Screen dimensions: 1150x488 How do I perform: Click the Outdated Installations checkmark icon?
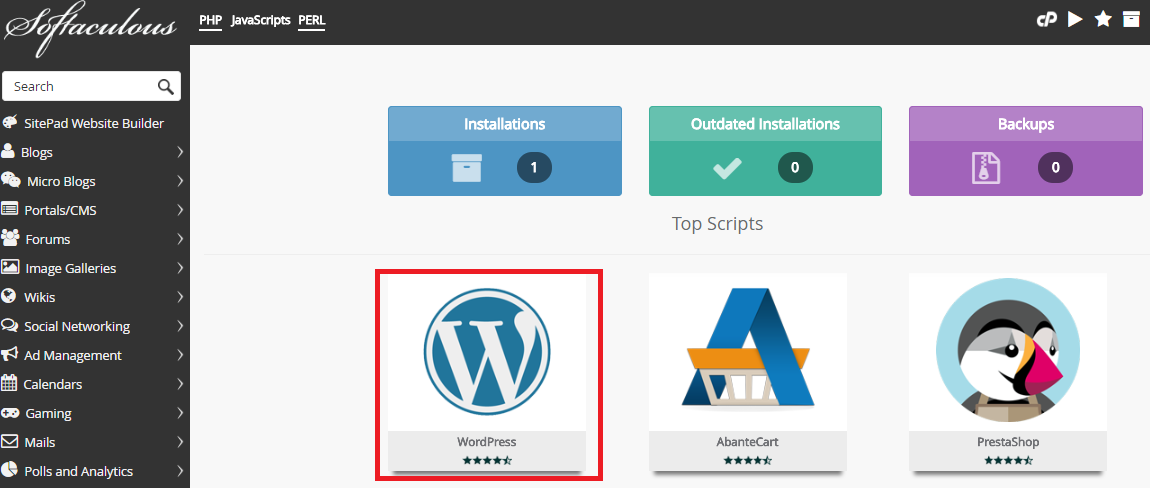point(728,169)
